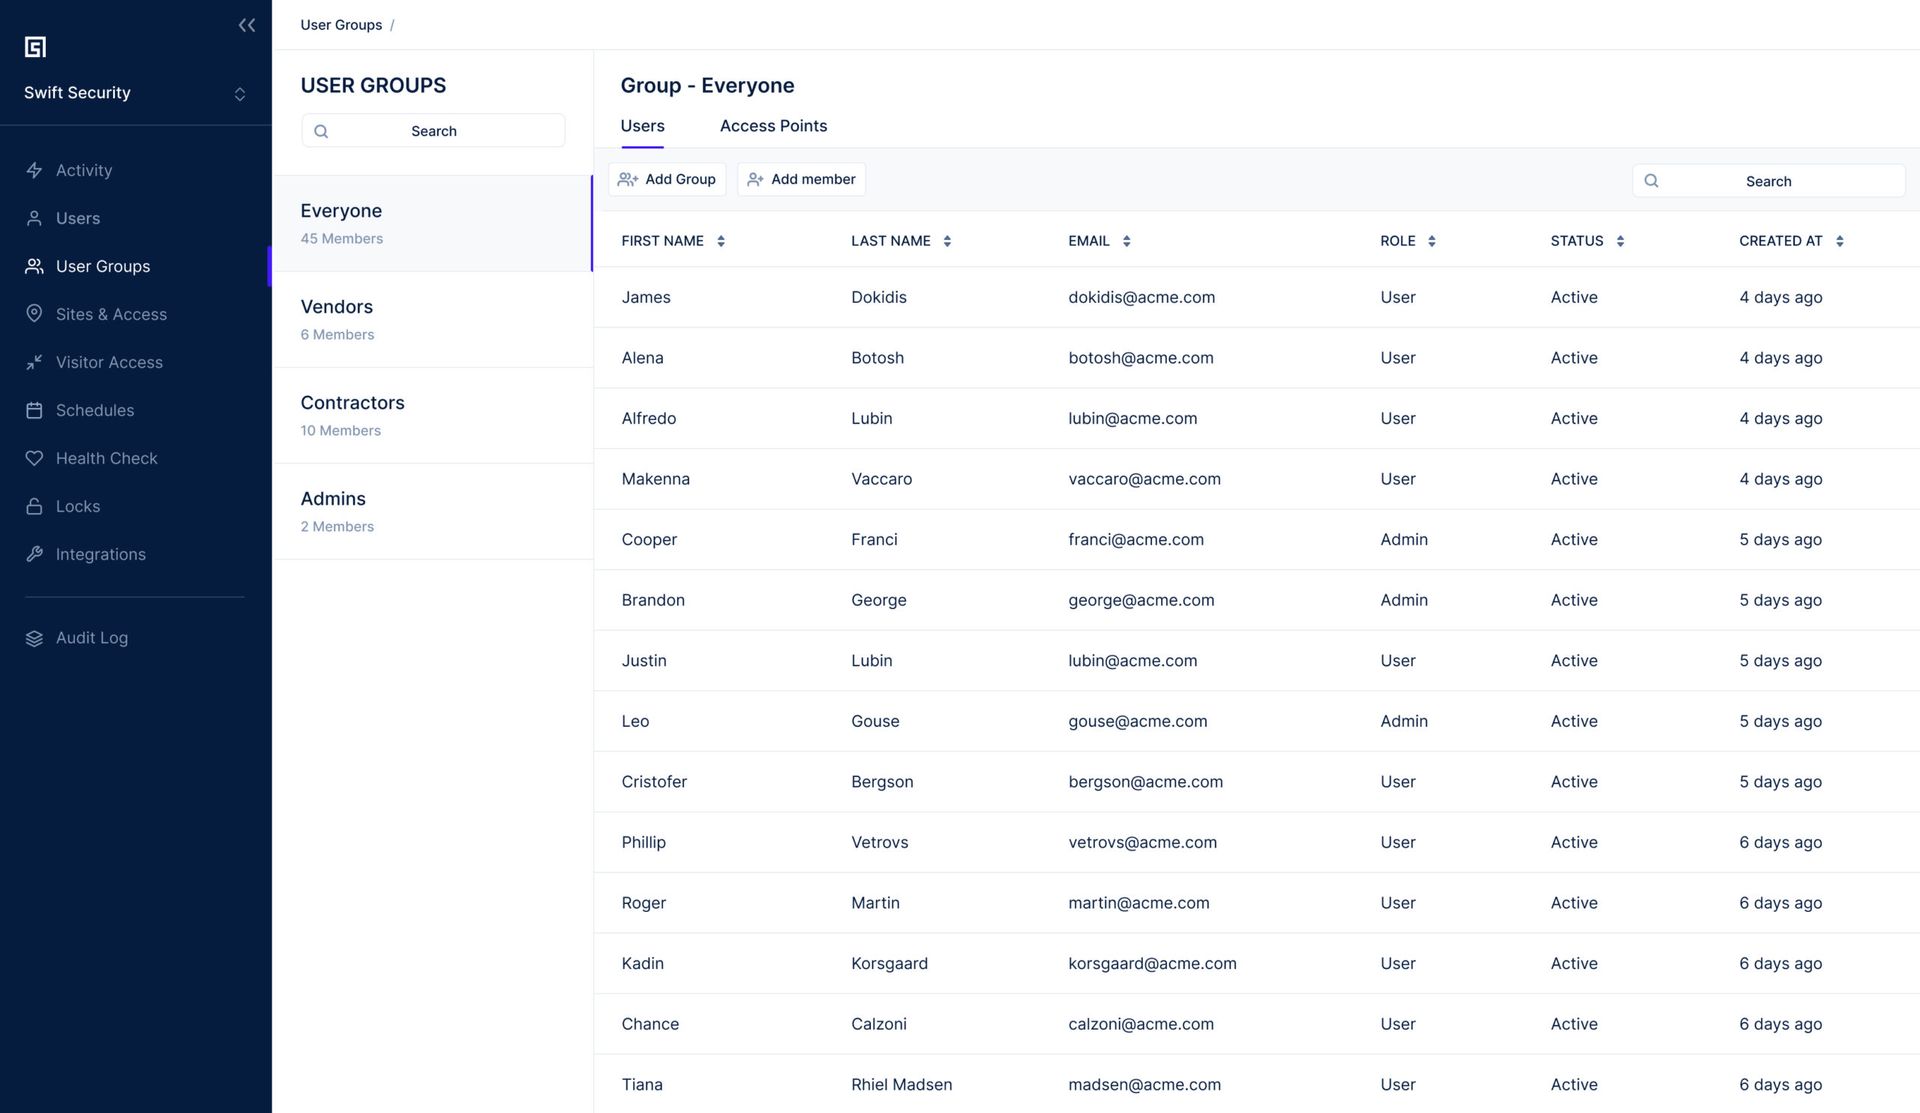1920x1113 pixels.
Task: Open the Schedules menu item
Action: [94, 410]
